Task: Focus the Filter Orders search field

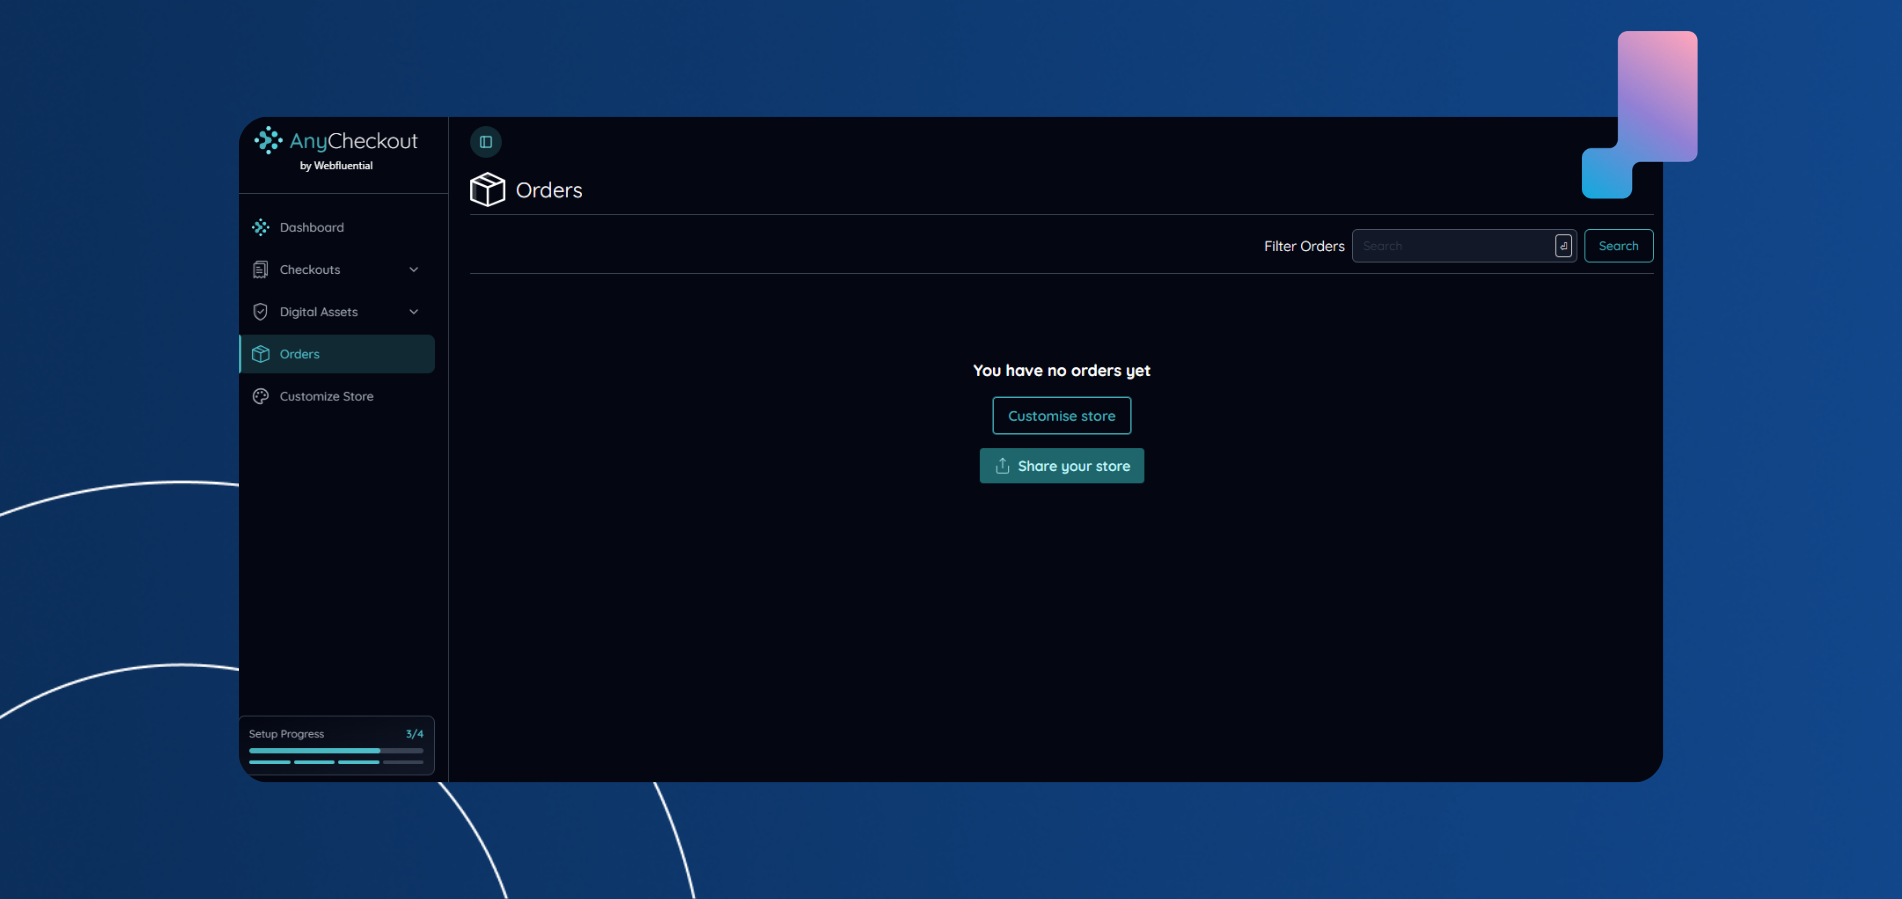Action: tap(1453, 246)
